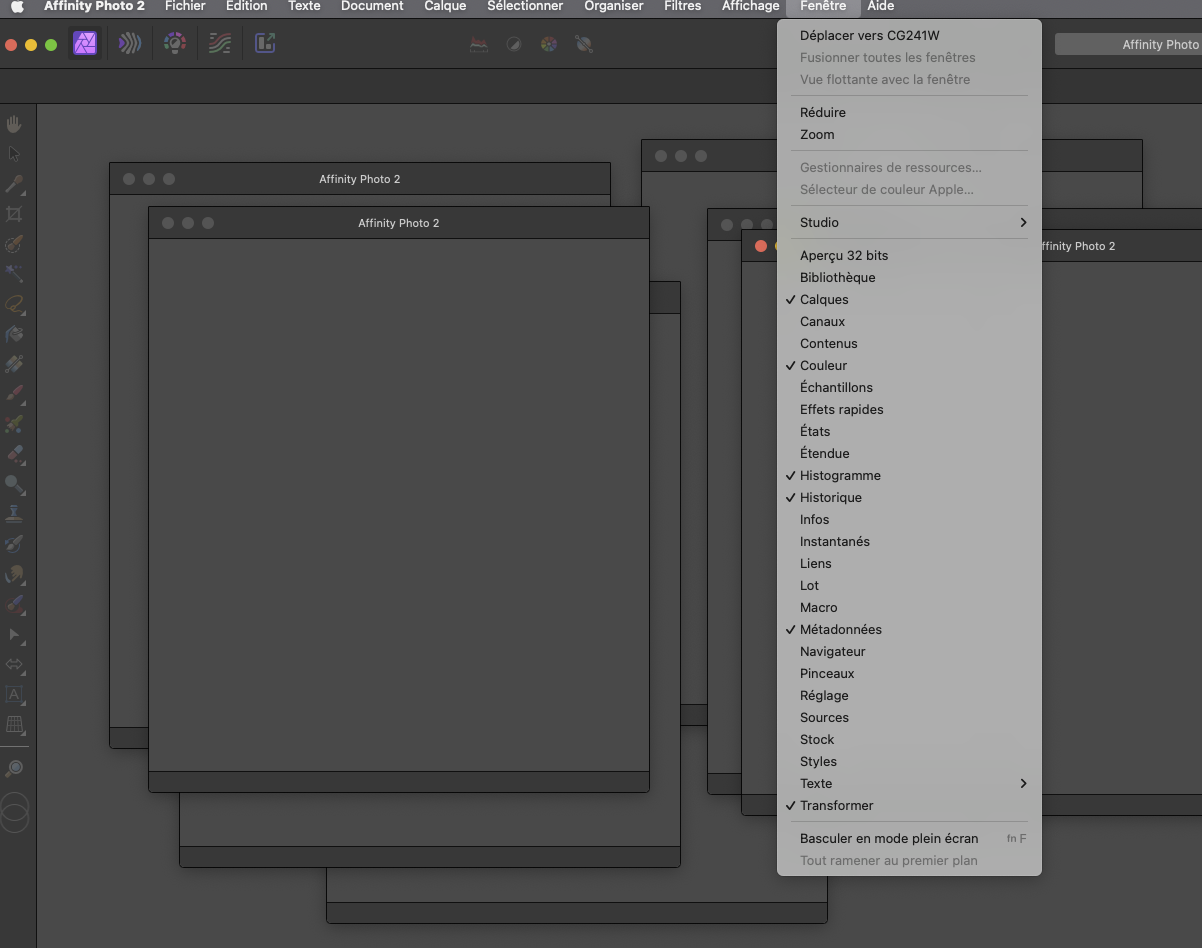1202x948 pixels.
Task: Select the Gradient tool
Action: click(14, 364)
